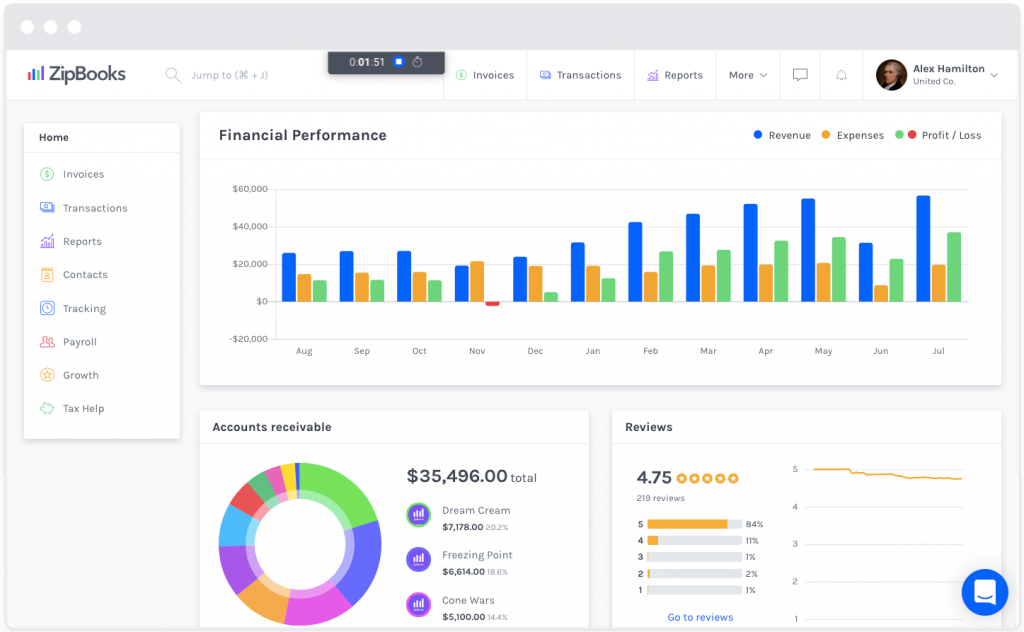
Task: Click the Freezing Point client icon
Action: coord(419,560)
